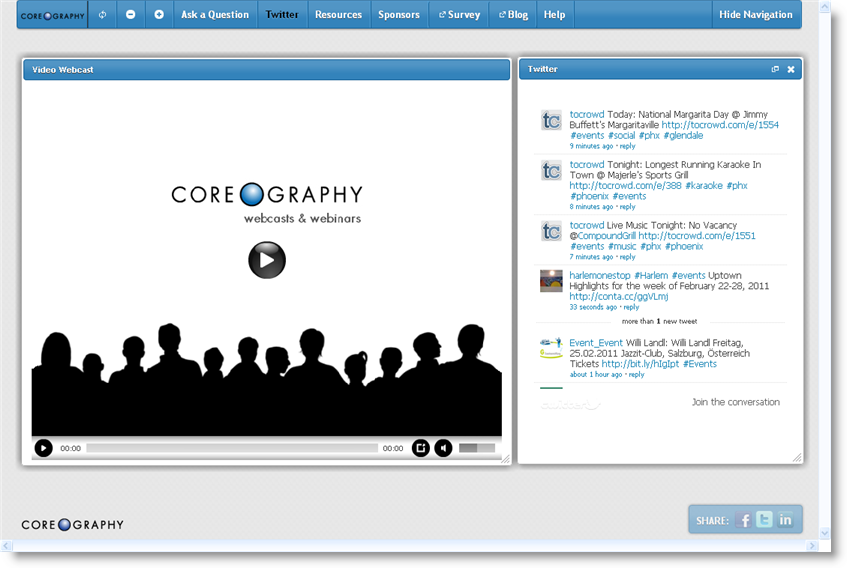Open the '8 minutes ago' timestamp link
Screen dimensions: 847x568
[x=591, y=207]
